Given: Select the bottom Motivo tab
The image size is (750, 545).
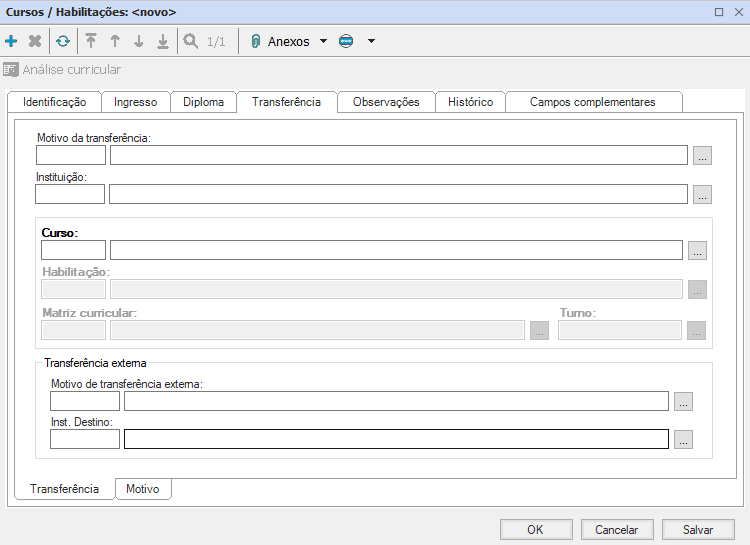Looking at the screenshot, I should [x=143, y=489].
